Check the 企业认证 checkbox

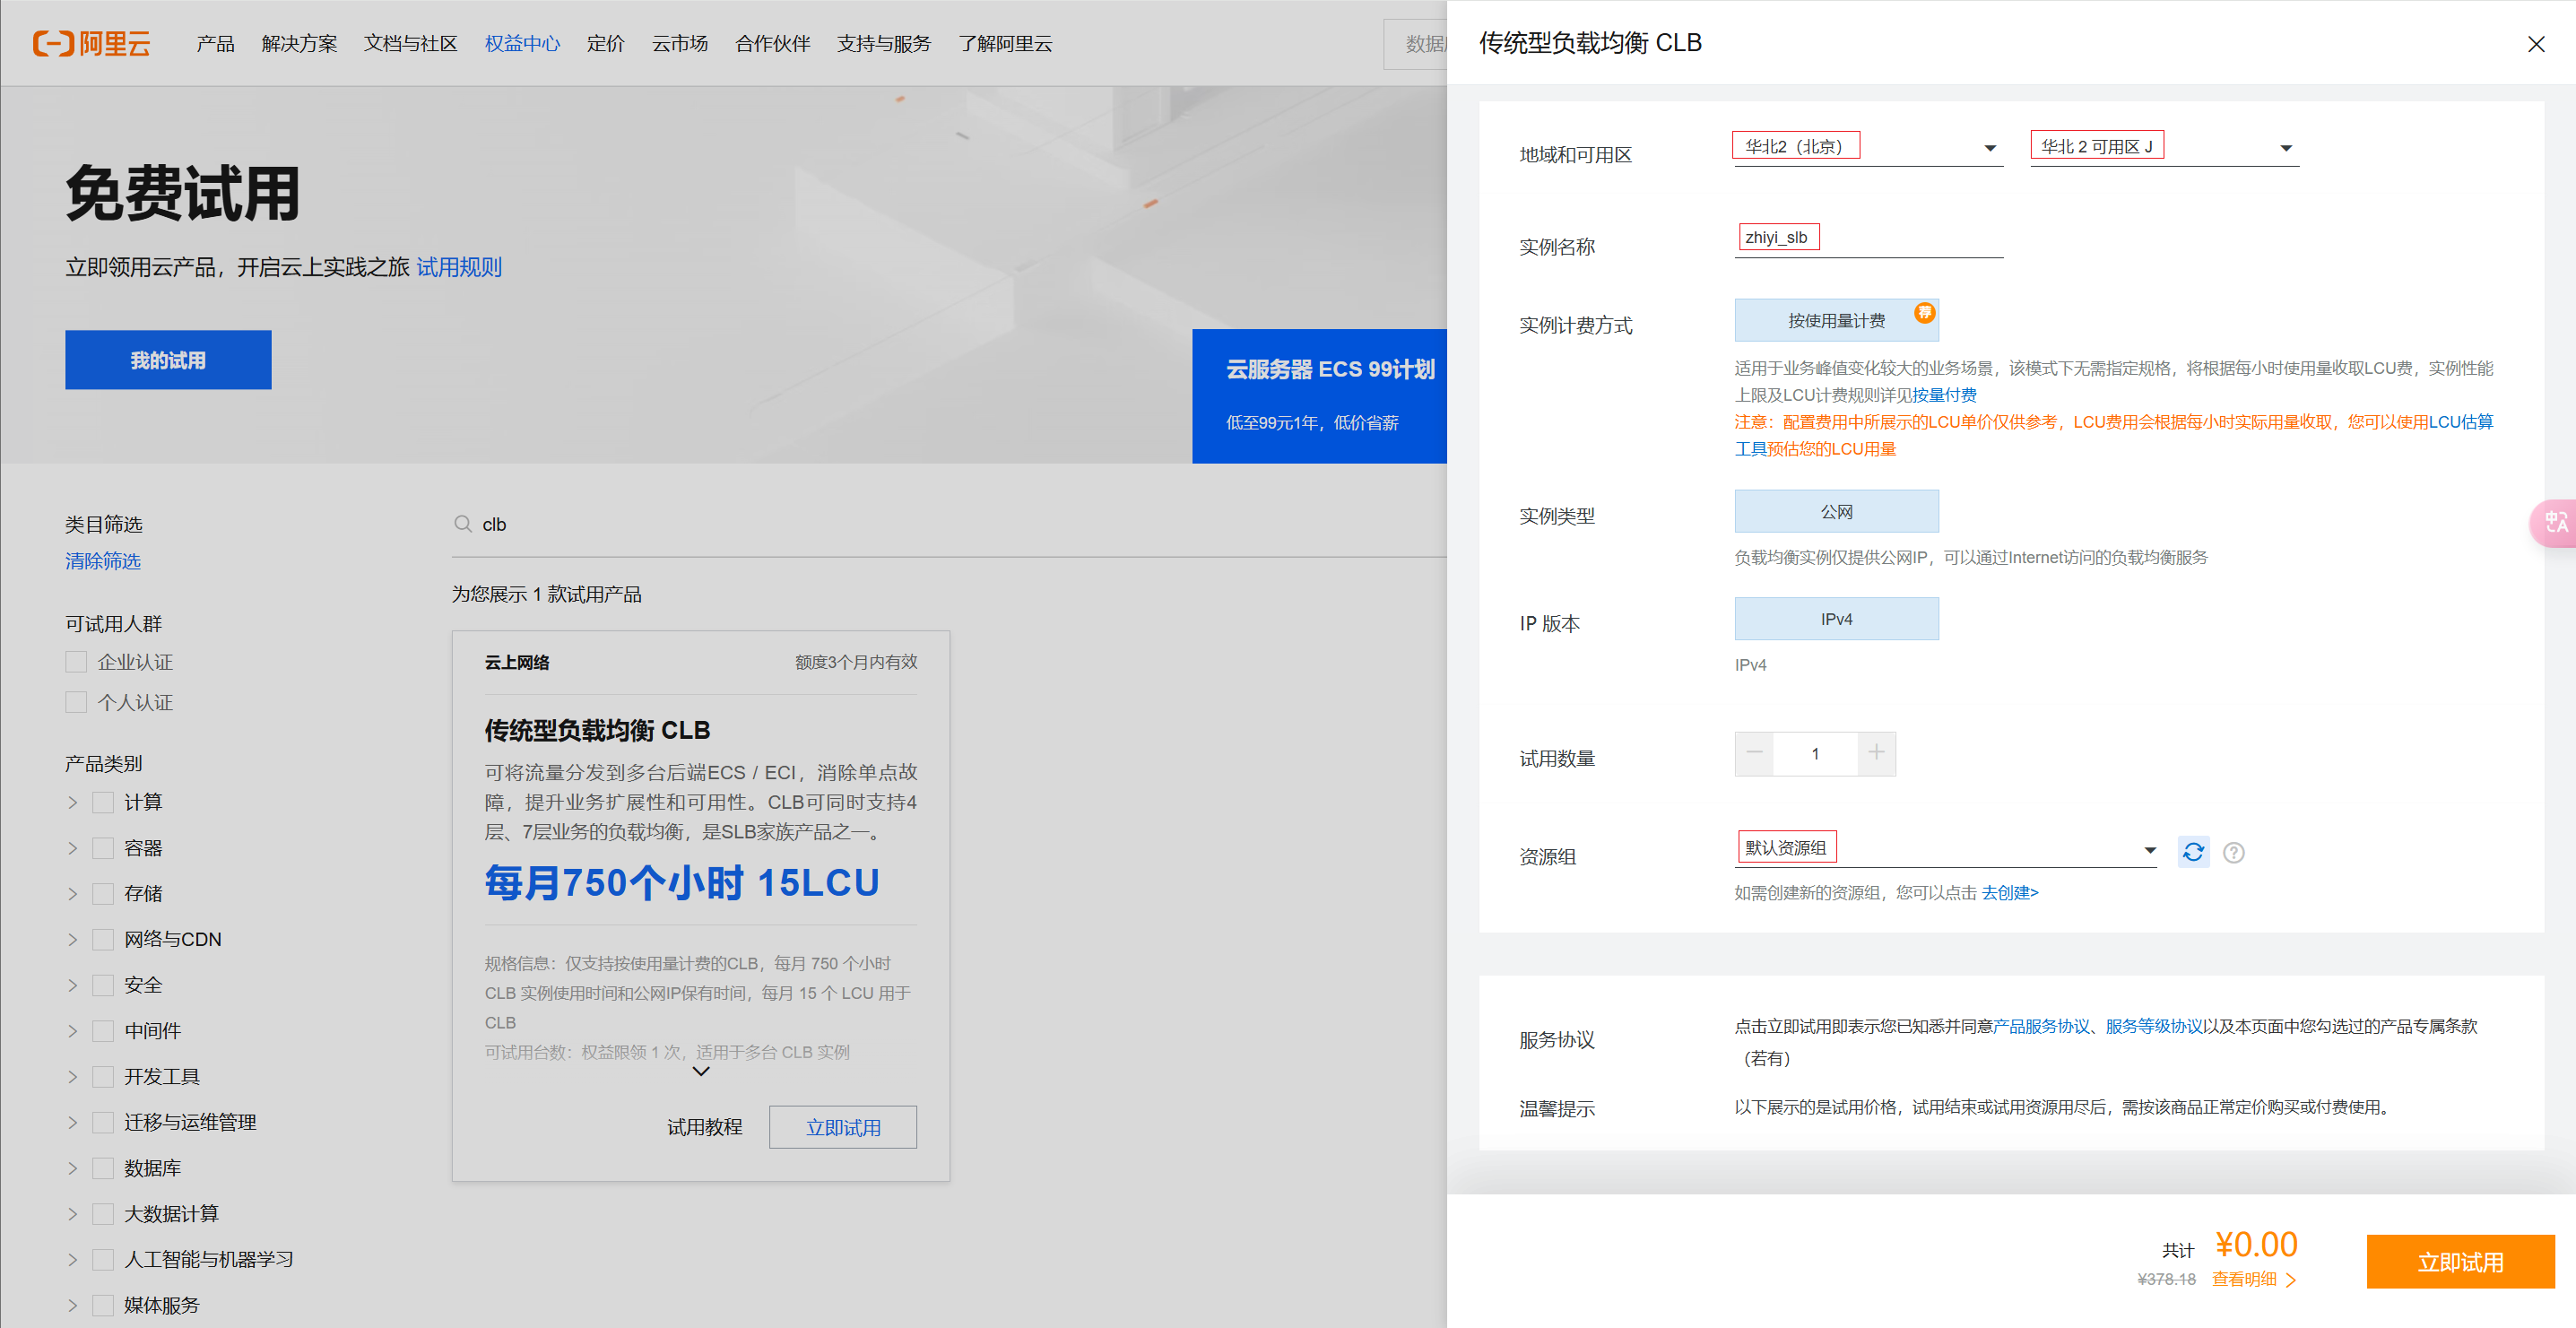[x=76, y=662]
